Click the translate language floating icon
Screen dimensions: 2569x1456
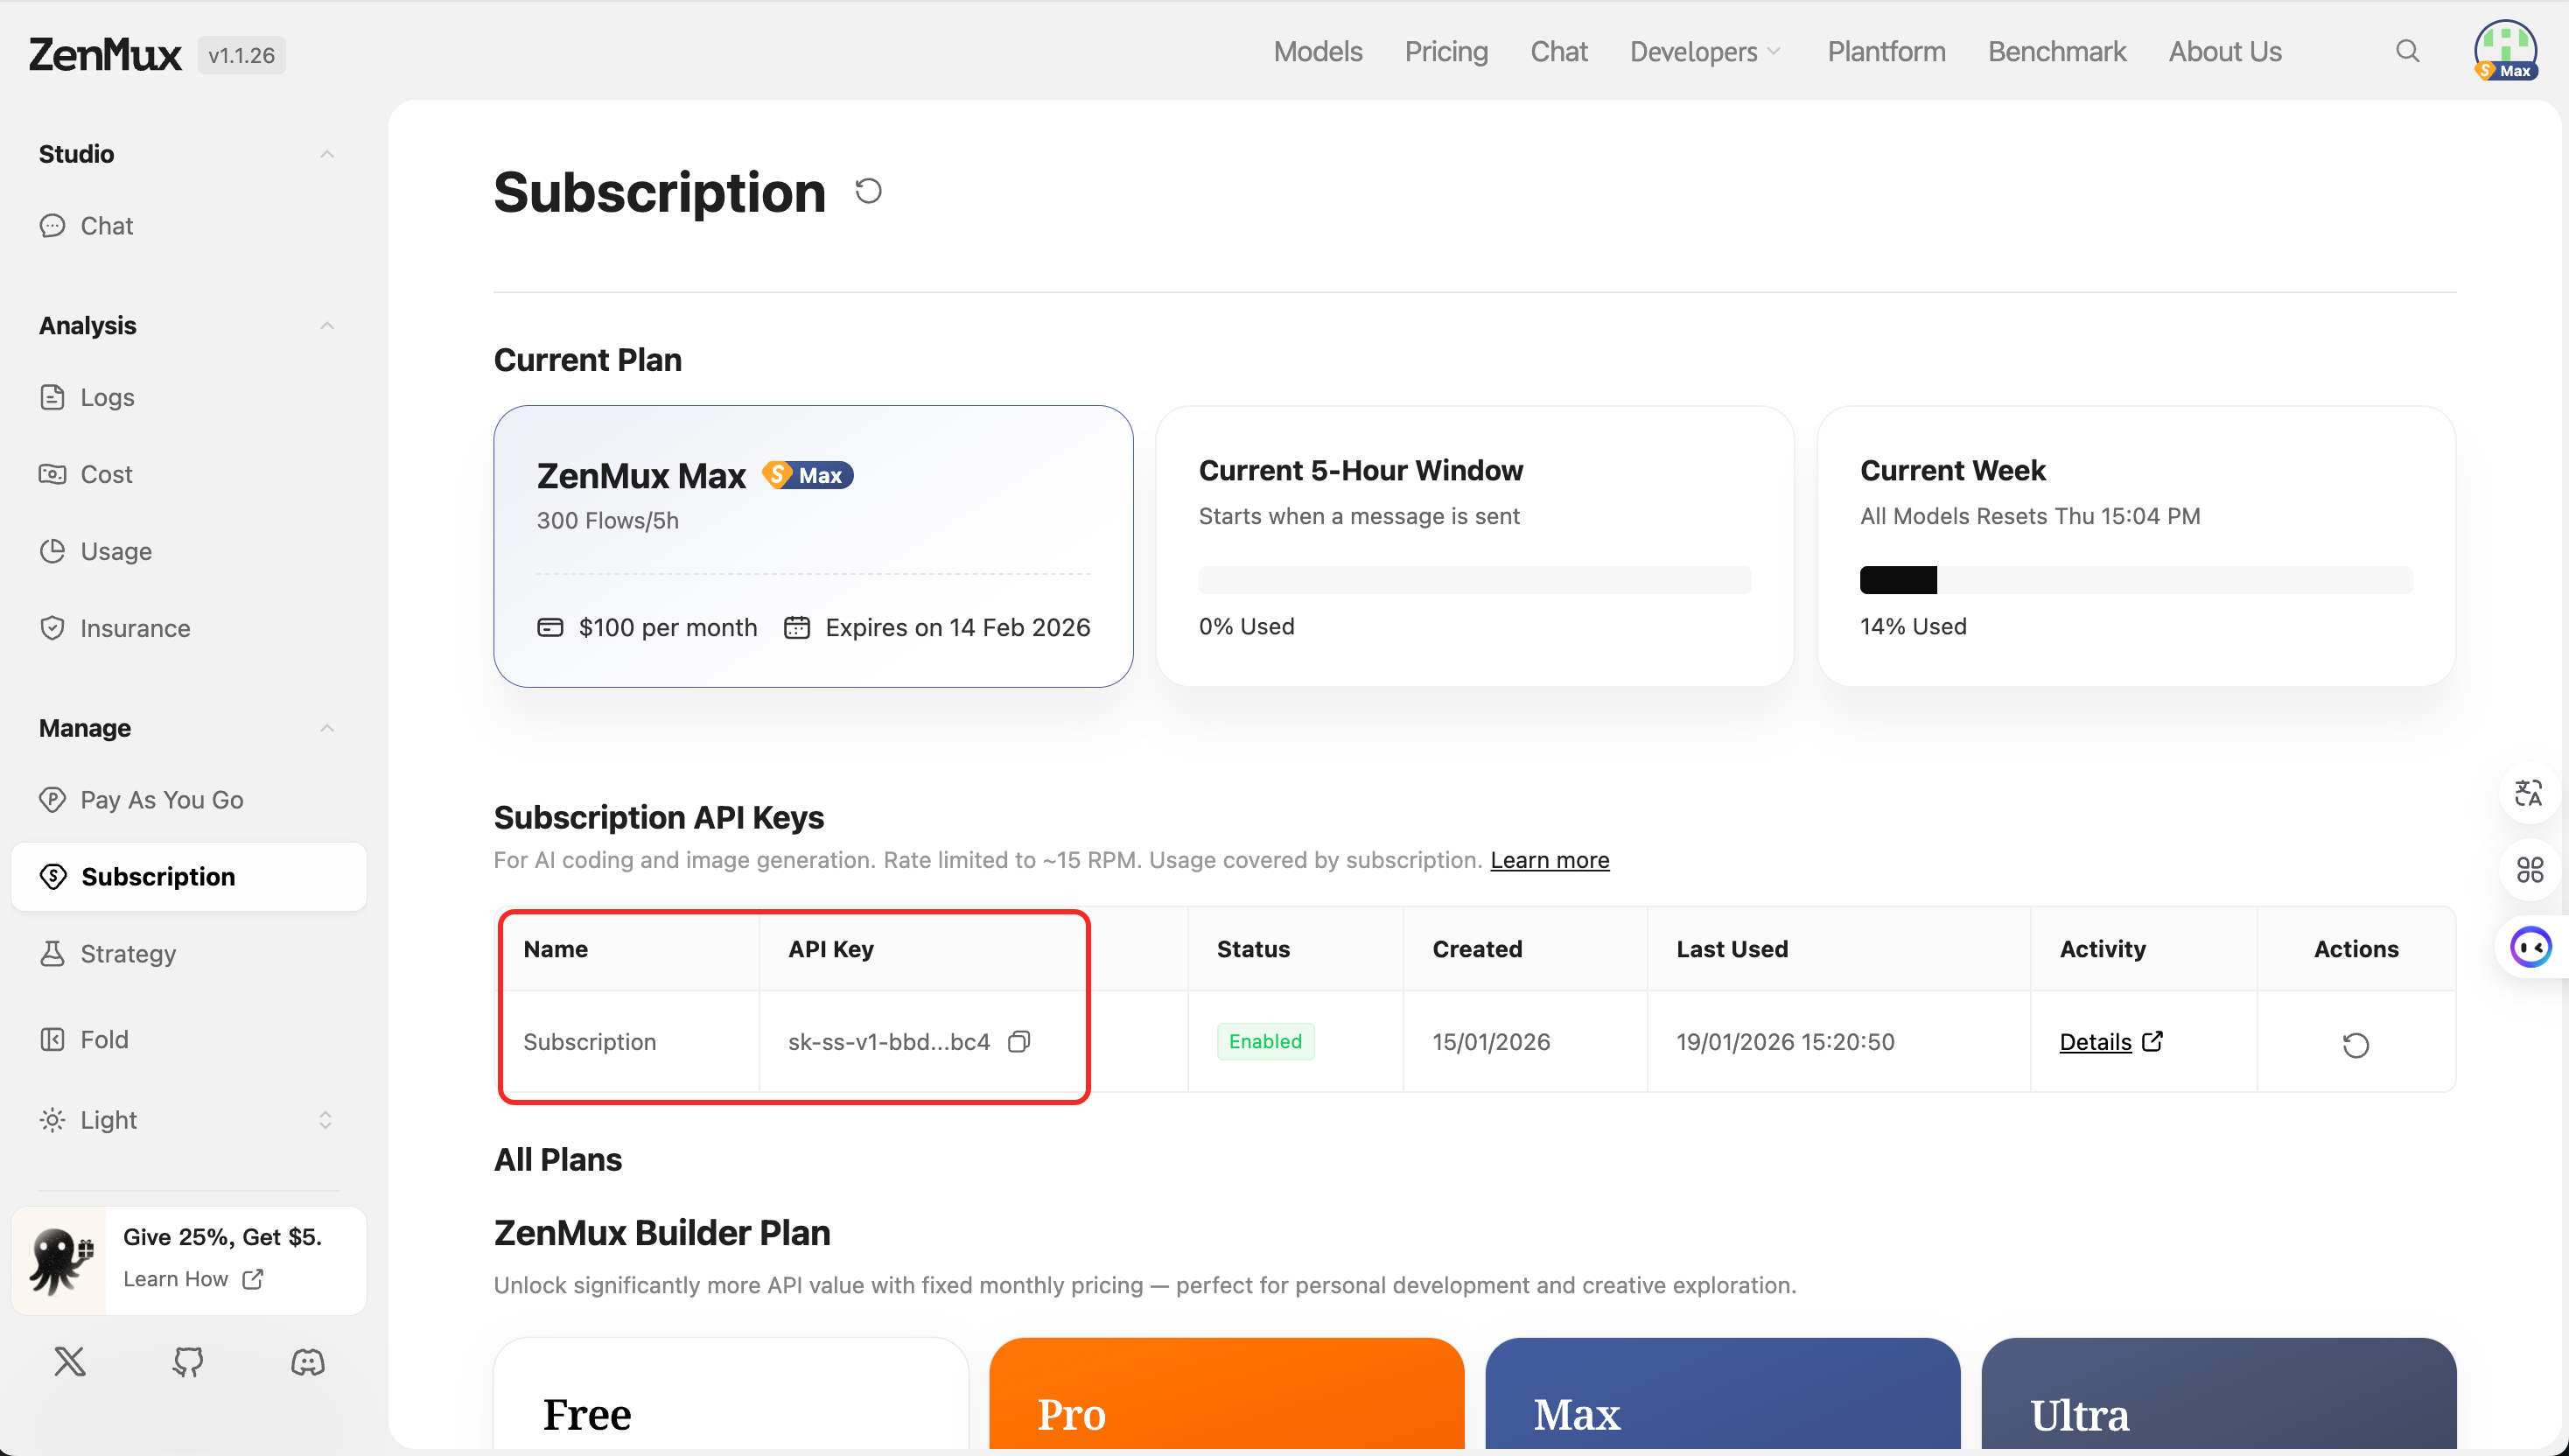click(x=2528, y=793)
